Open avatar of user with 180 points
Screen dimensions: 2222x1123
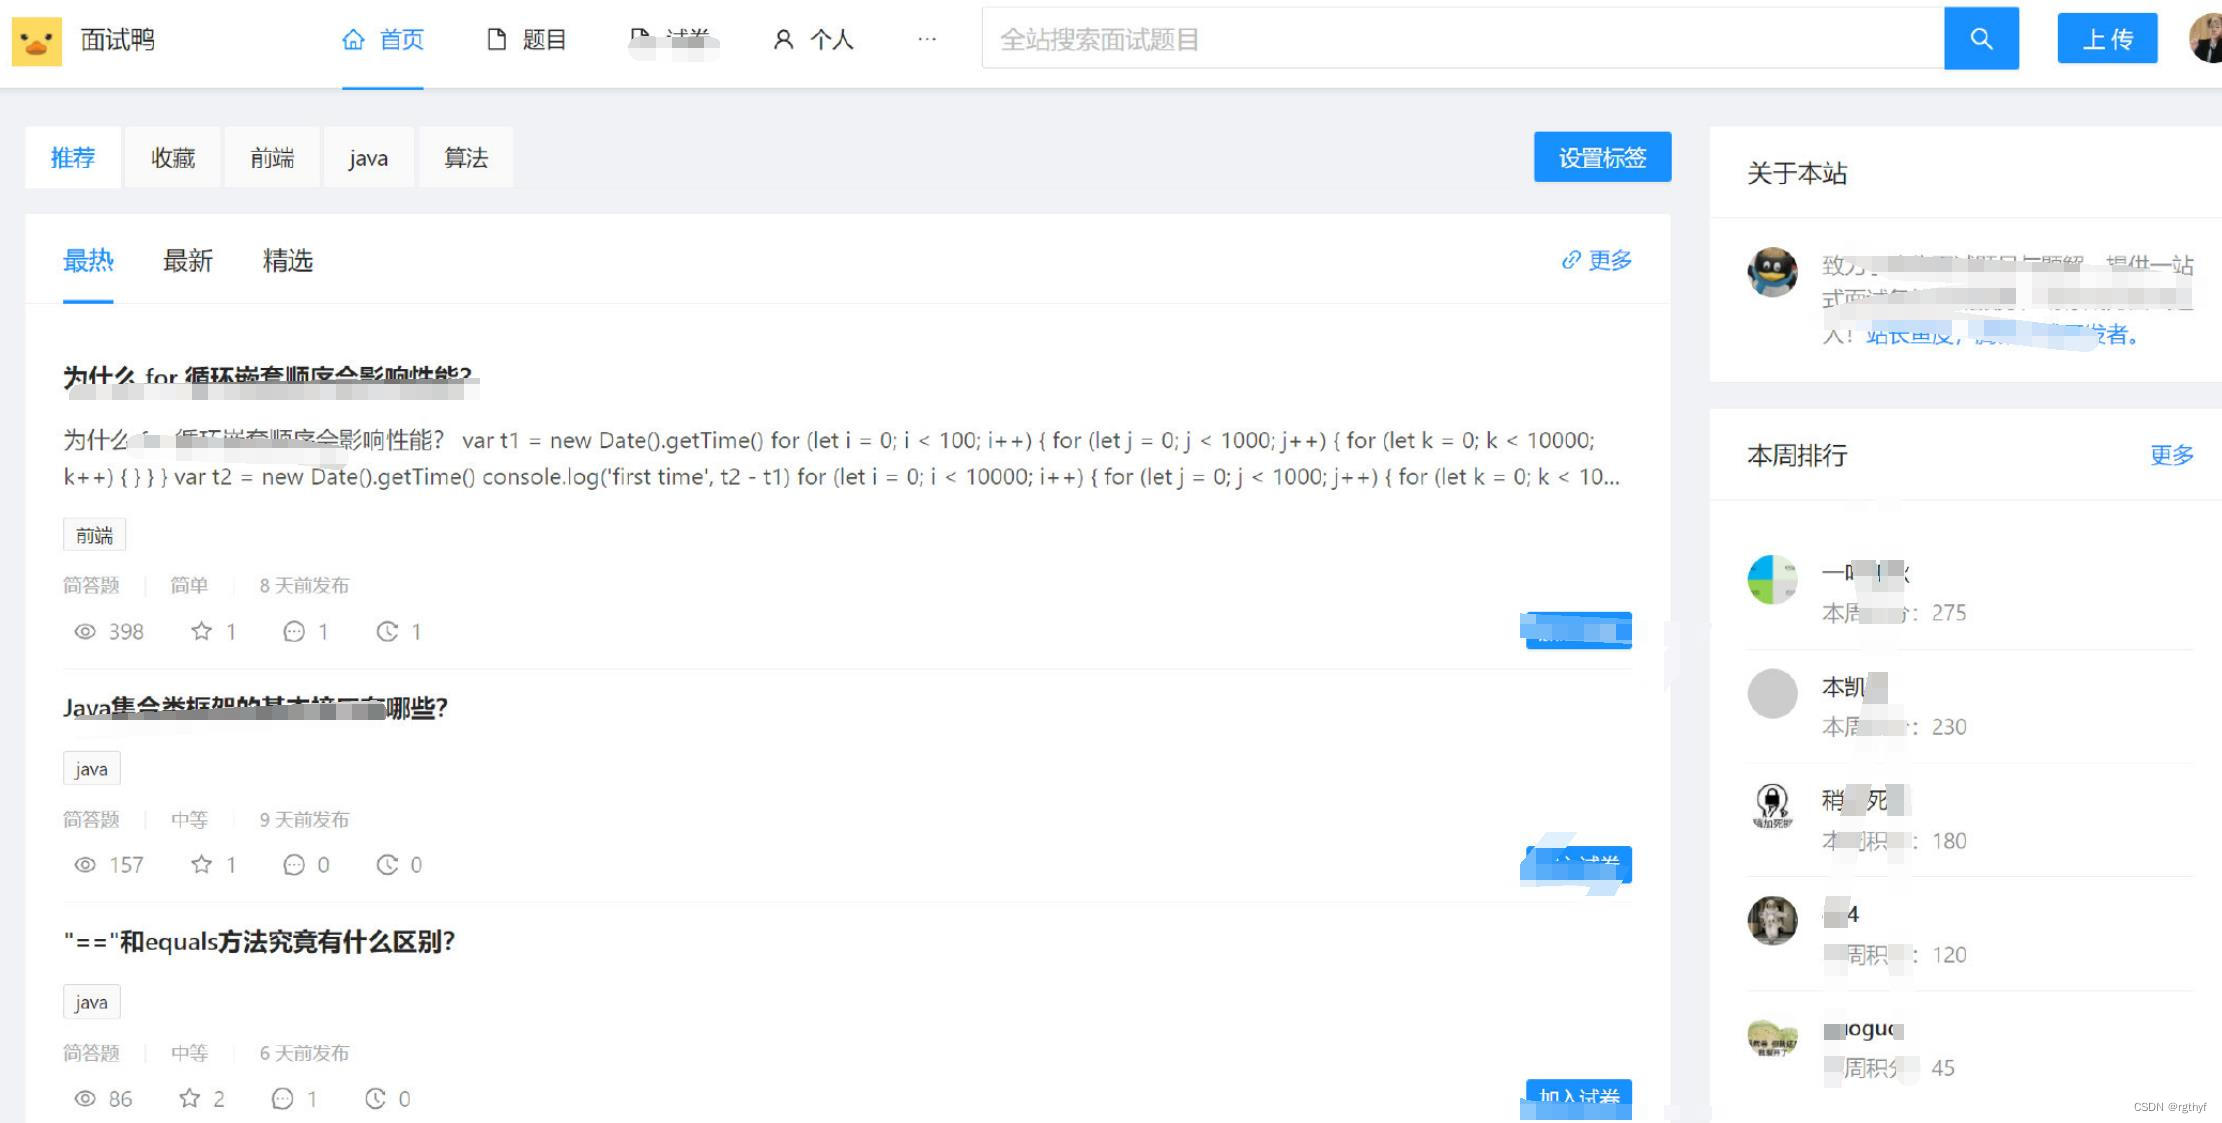point(1772,806)
